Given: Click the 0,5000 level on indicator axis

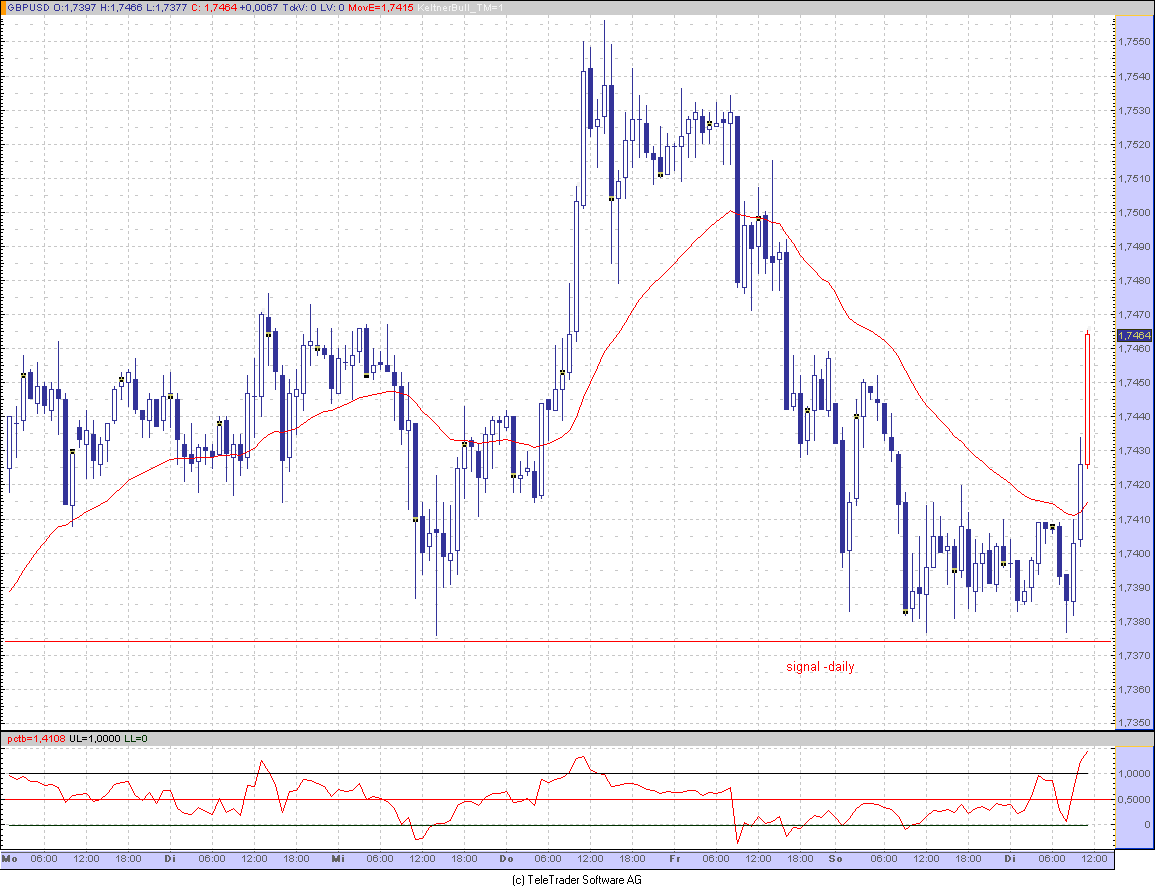Looking at the screenshot, I should 1134,799.
